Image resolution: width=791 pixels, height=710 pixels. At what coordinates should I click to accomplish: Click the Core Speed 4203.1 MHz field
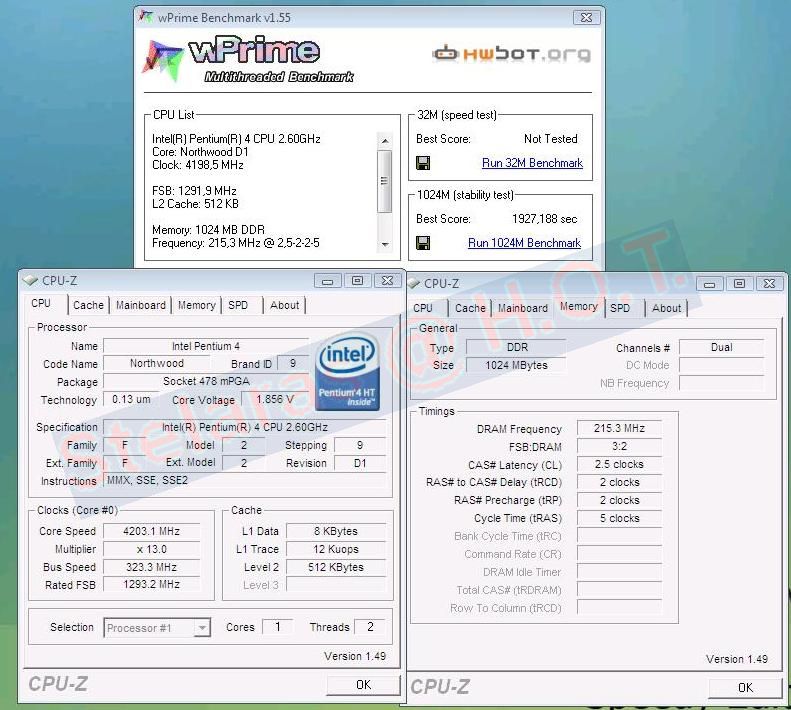151,531
